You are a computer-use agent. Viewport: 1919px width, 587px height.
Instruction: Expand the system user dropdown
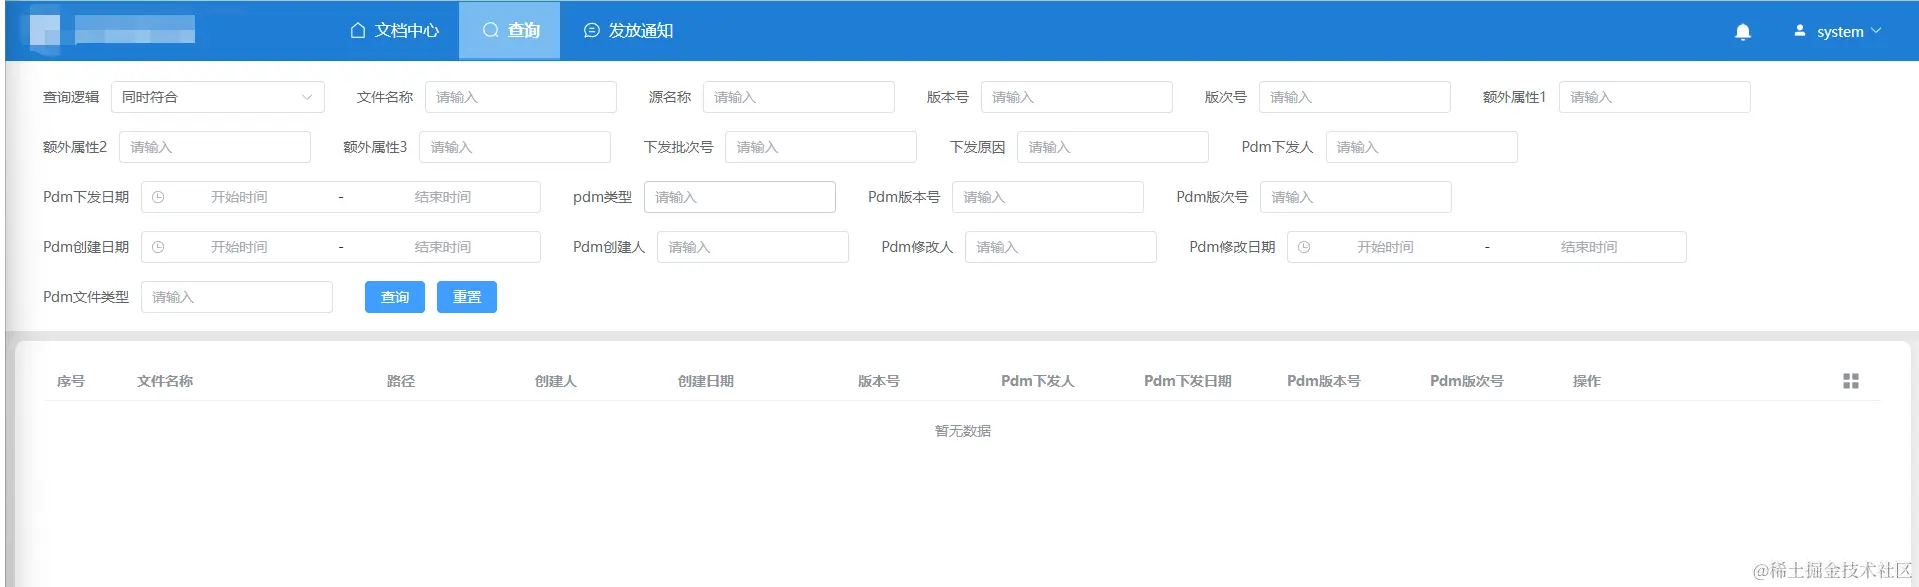pos(1840,32)
